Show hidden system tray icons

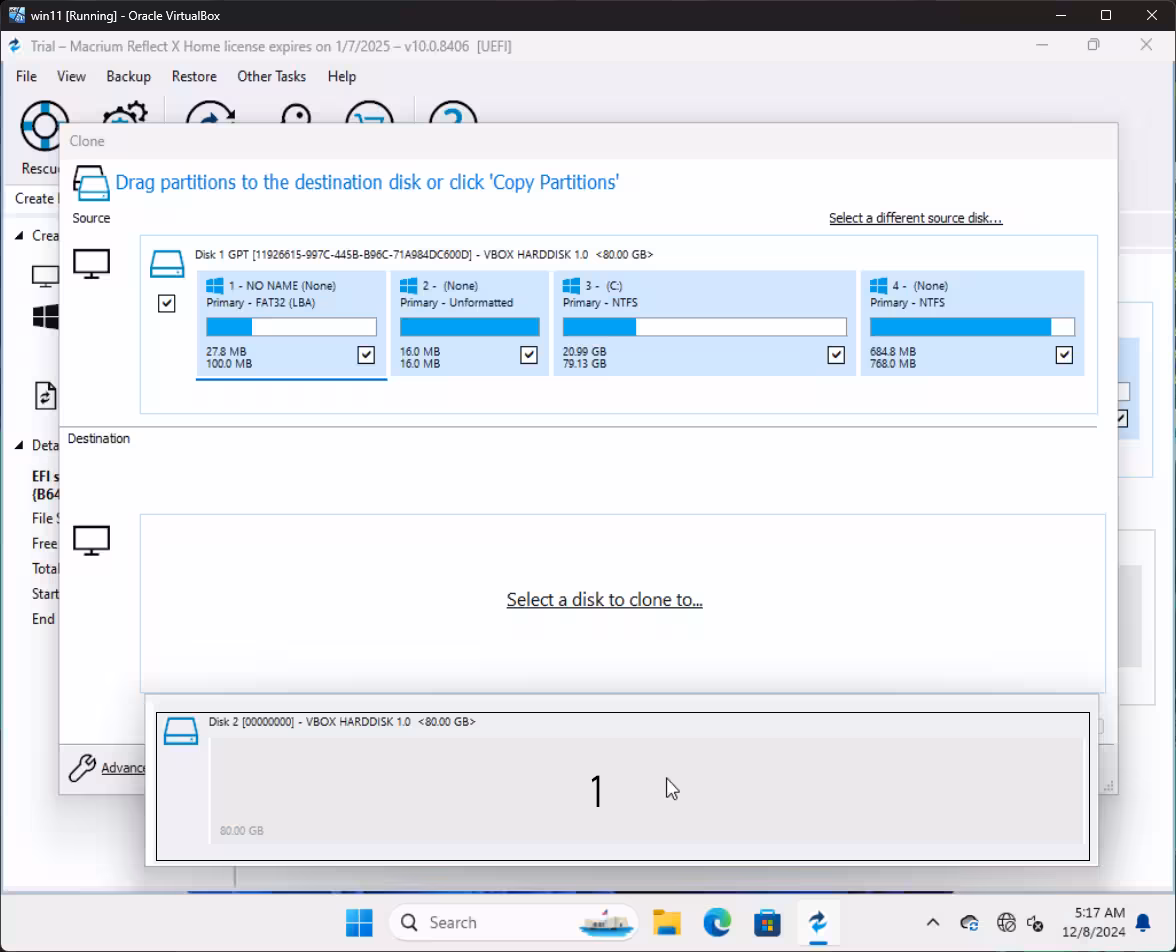[933, 923]
